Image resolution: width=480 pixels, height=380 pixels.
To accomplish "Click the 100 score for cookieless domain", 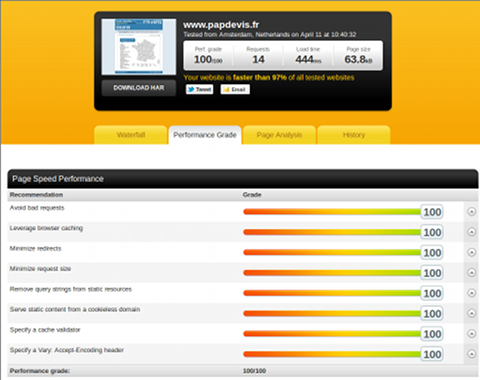I will pyautogui.click(x=432, y=314).
